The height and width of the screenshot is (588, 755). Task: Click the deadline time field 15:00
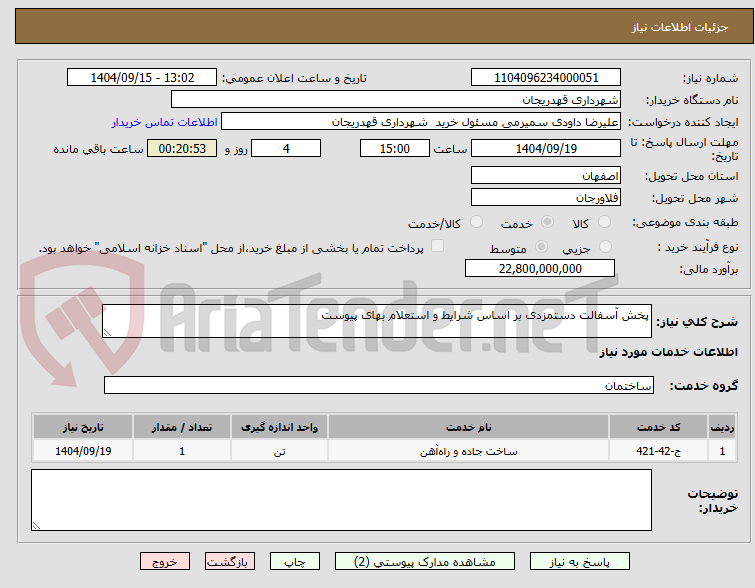pos(394,148)
